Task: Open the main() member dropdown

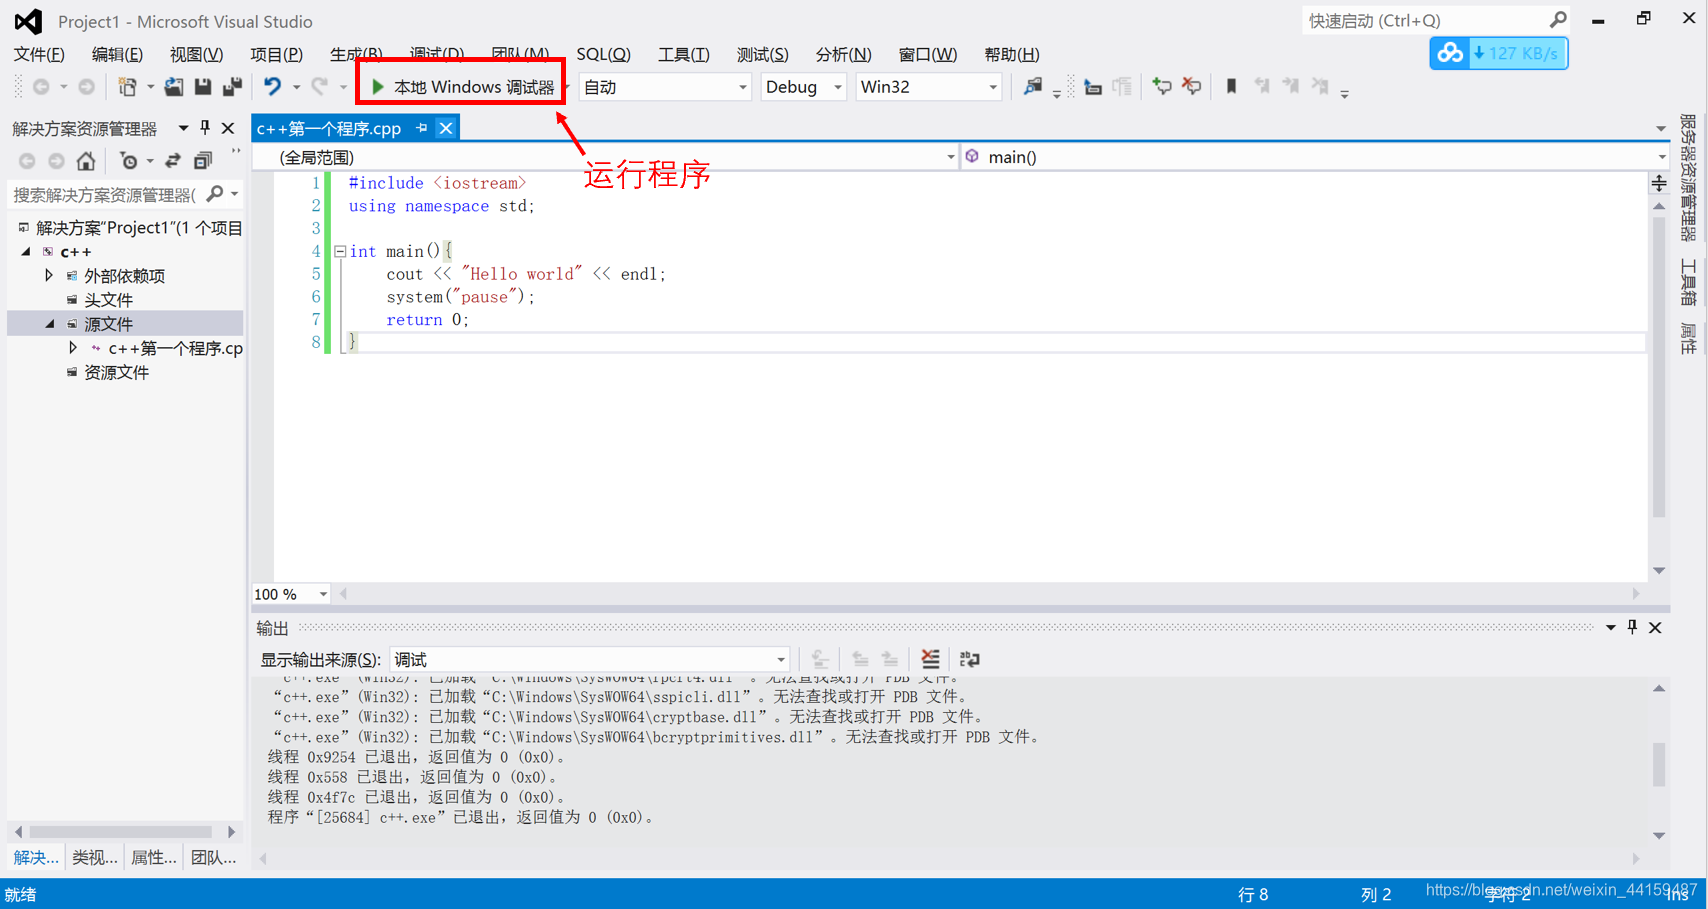Action: 1315,157
